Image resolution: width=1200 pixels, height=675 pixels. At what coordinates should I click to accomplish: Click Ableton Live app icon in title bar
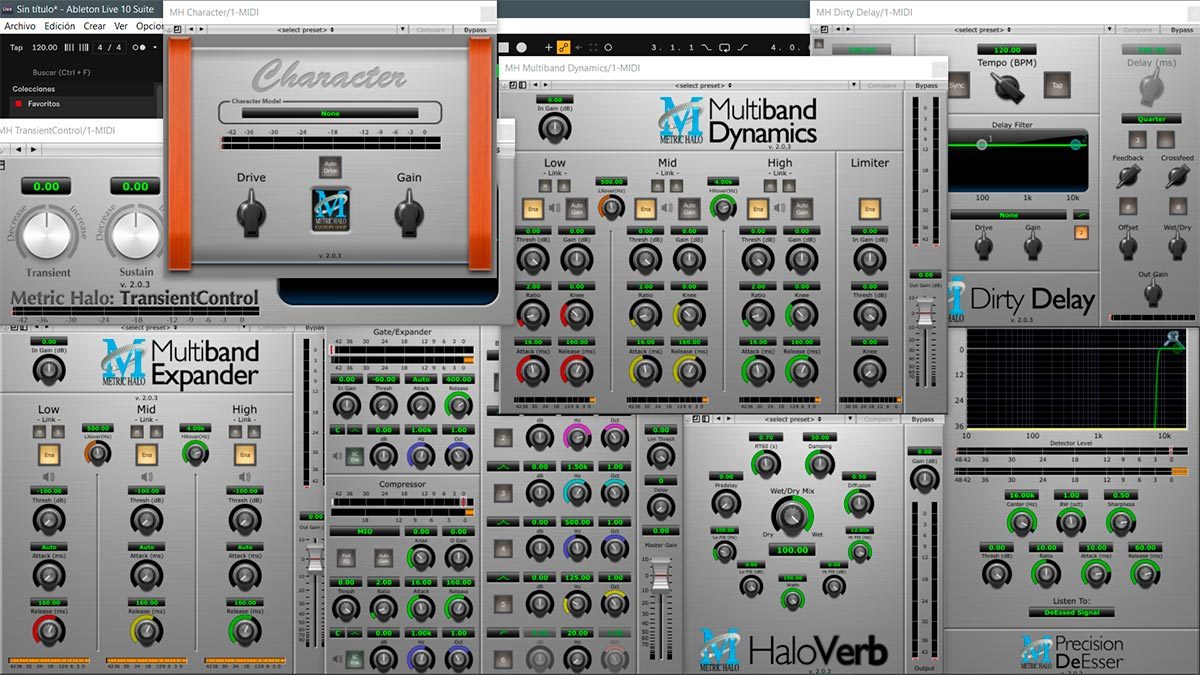coord(8,8)
